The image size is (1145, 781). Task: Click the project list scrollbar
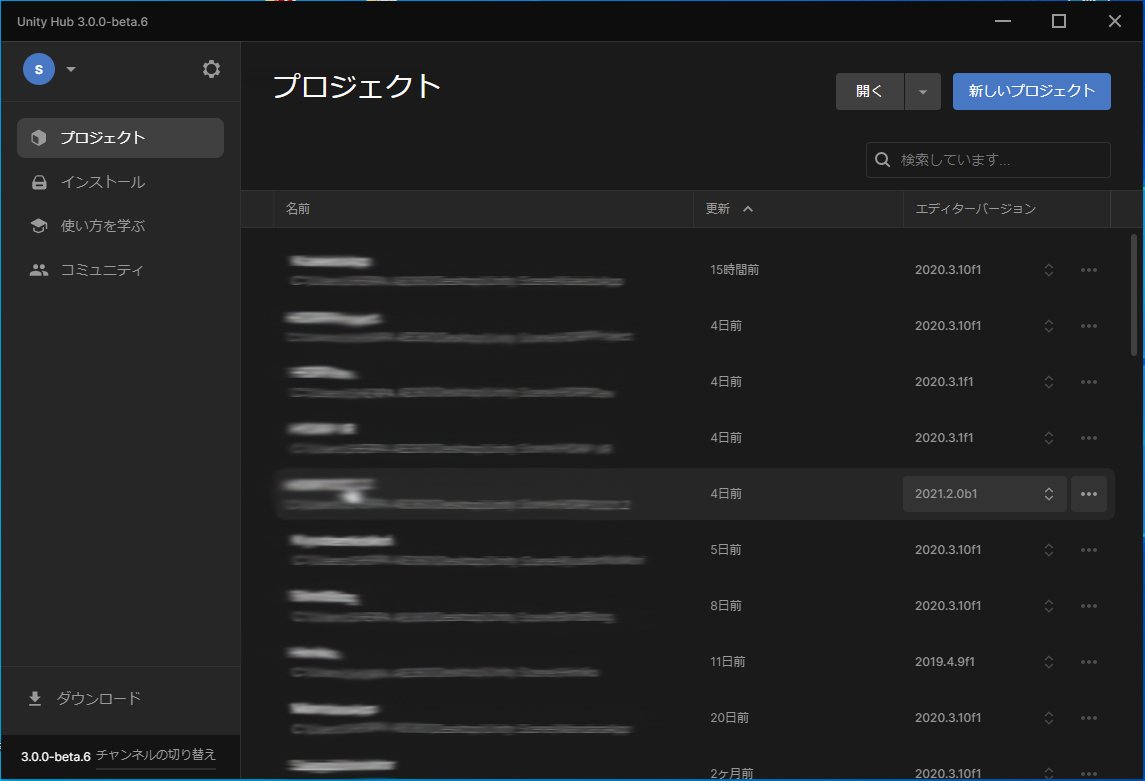1133,295
